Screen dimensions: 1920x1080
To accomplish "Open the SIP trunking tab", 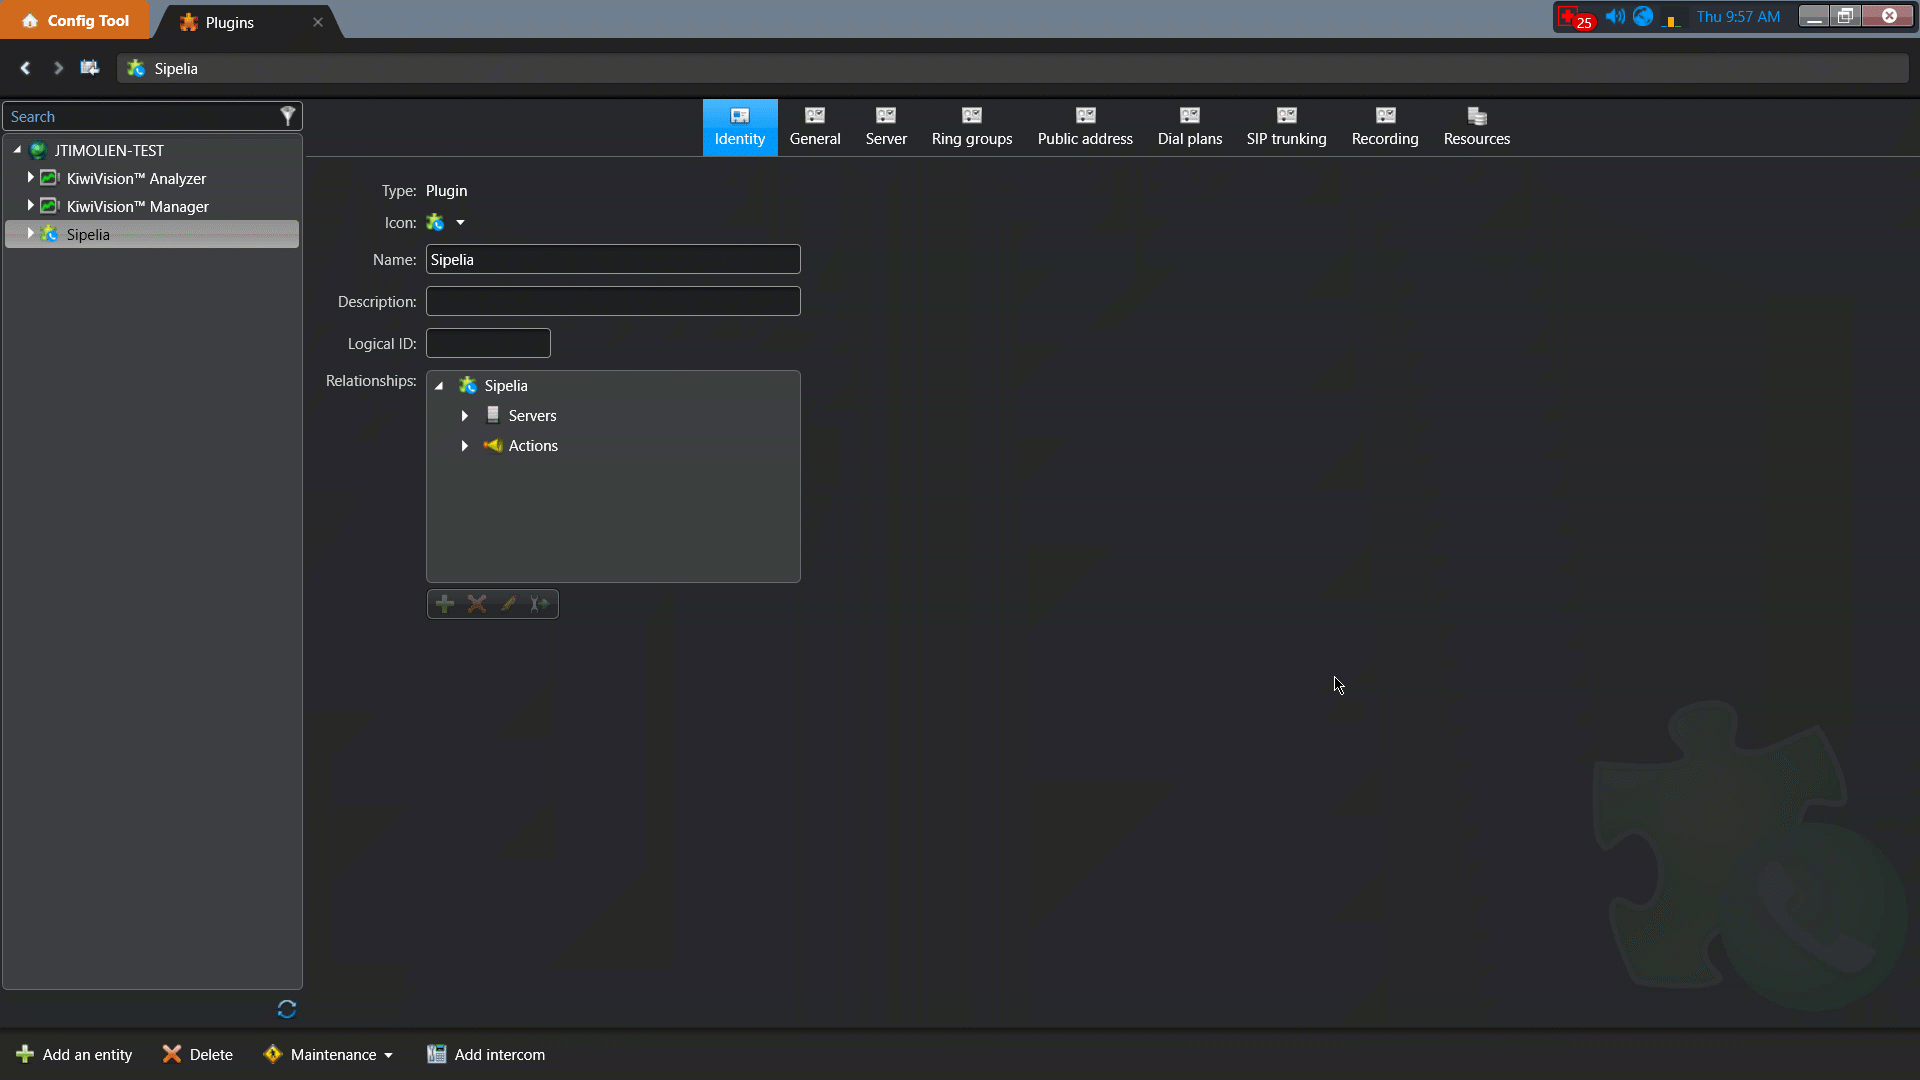I will 1286,127.
